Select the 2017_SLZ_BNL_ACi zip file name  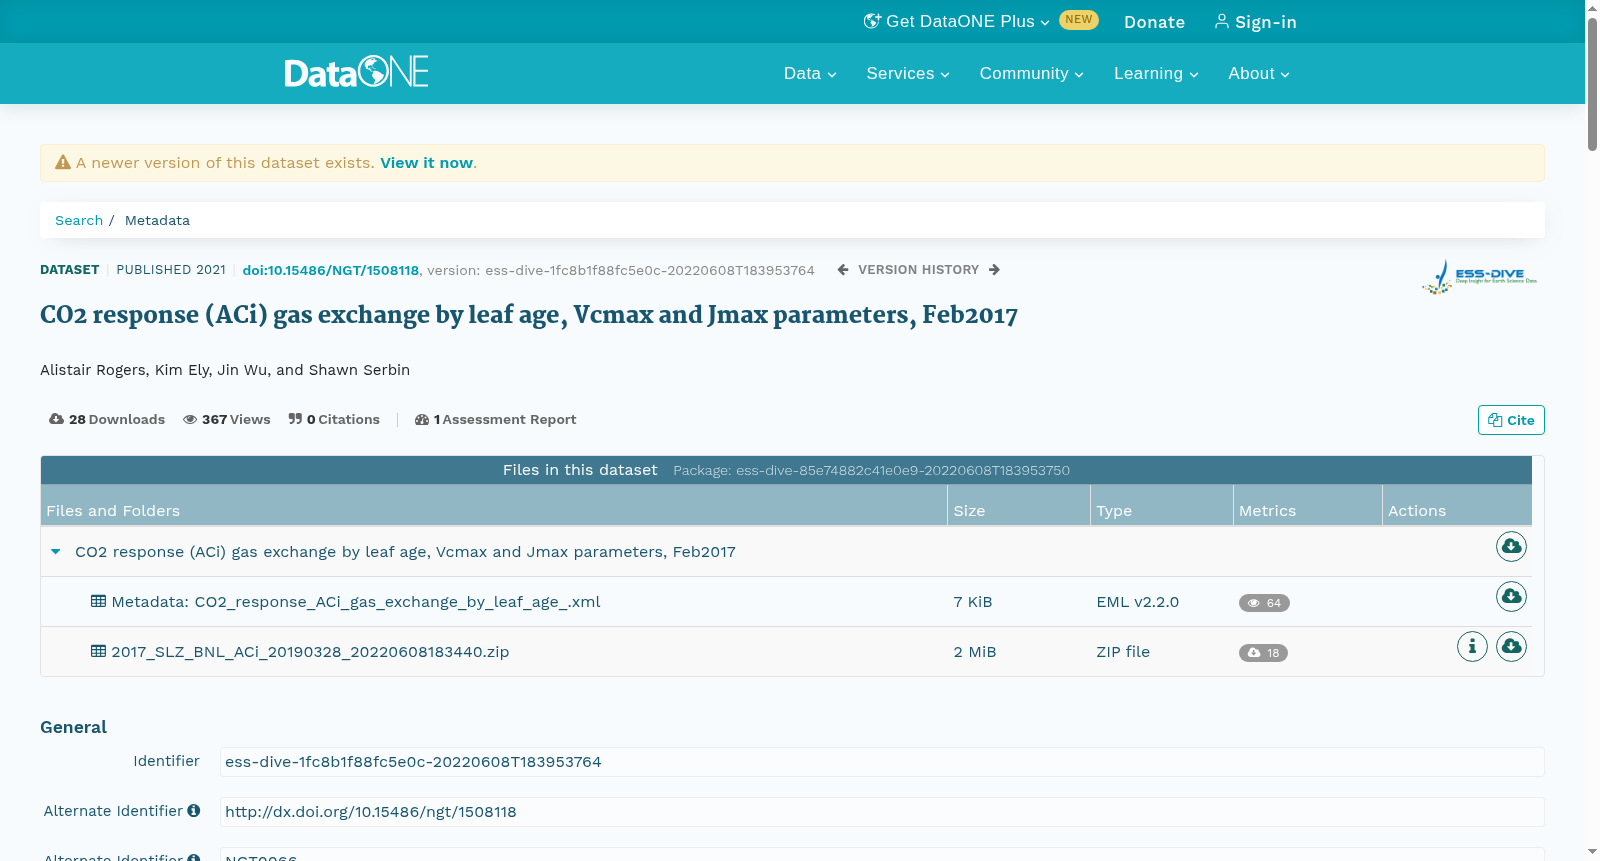(x=310, y=652)
